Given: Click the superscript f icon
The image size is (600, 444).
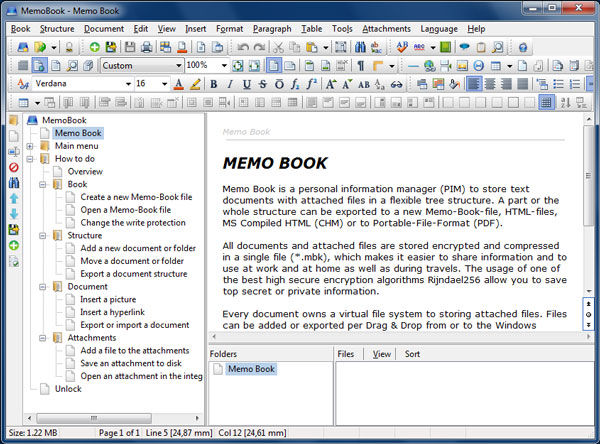Looking at the screenshot, I should (311, 84).
